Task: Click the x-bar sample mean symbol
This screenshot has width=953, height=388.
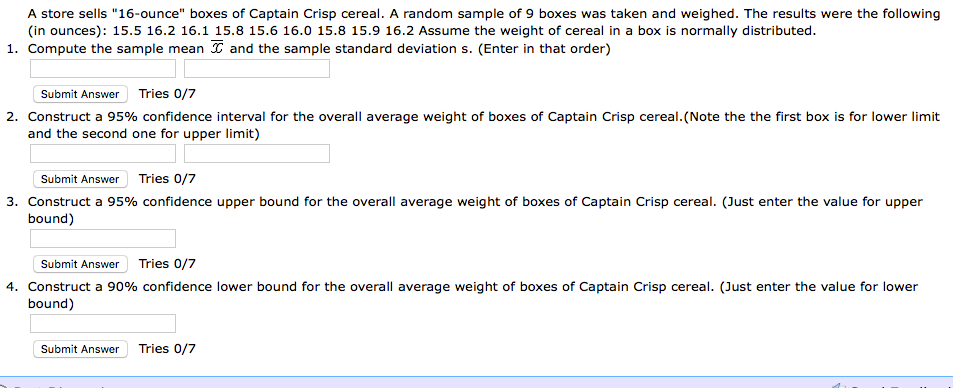Action: 216,48
